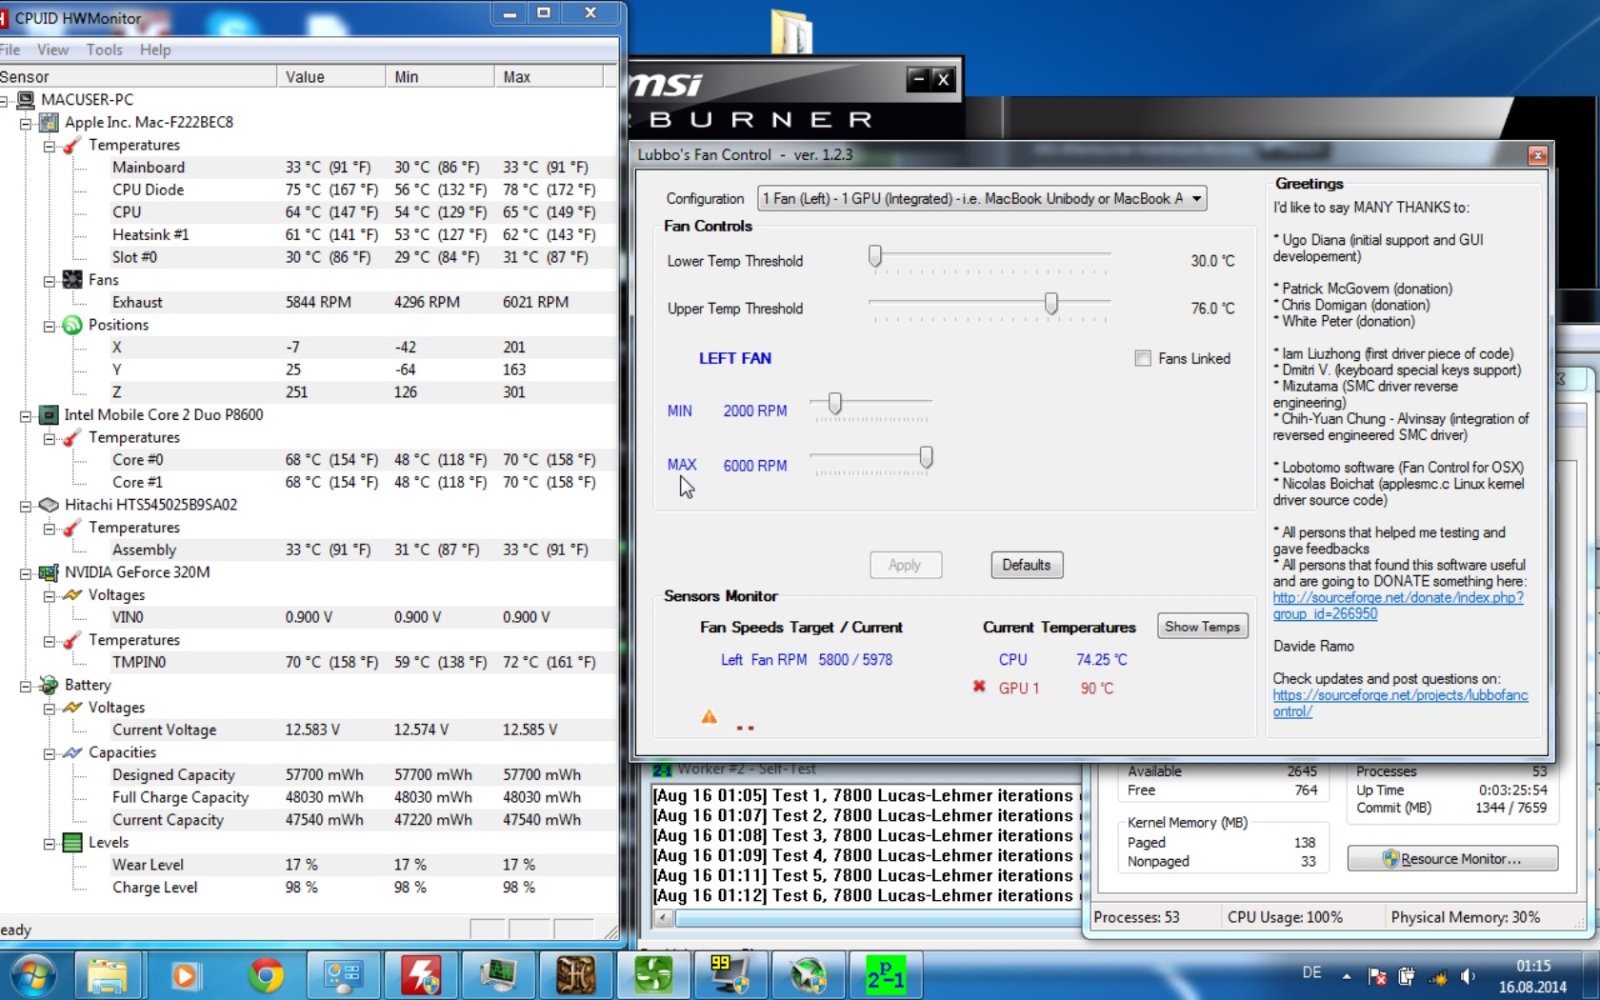Click the orange warning triangle in Sensors Monitor
1600x1000 pixels.
[x=709, y=716]
